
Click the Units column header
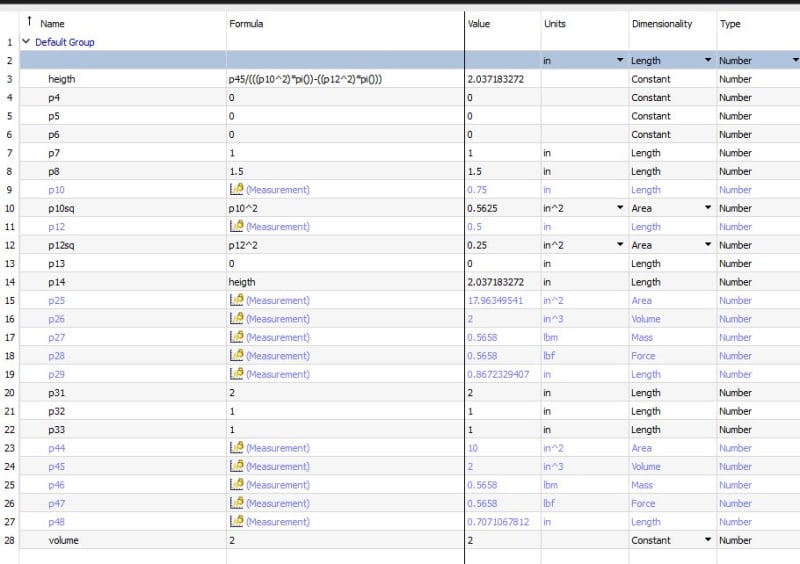(x=555, y=23)
